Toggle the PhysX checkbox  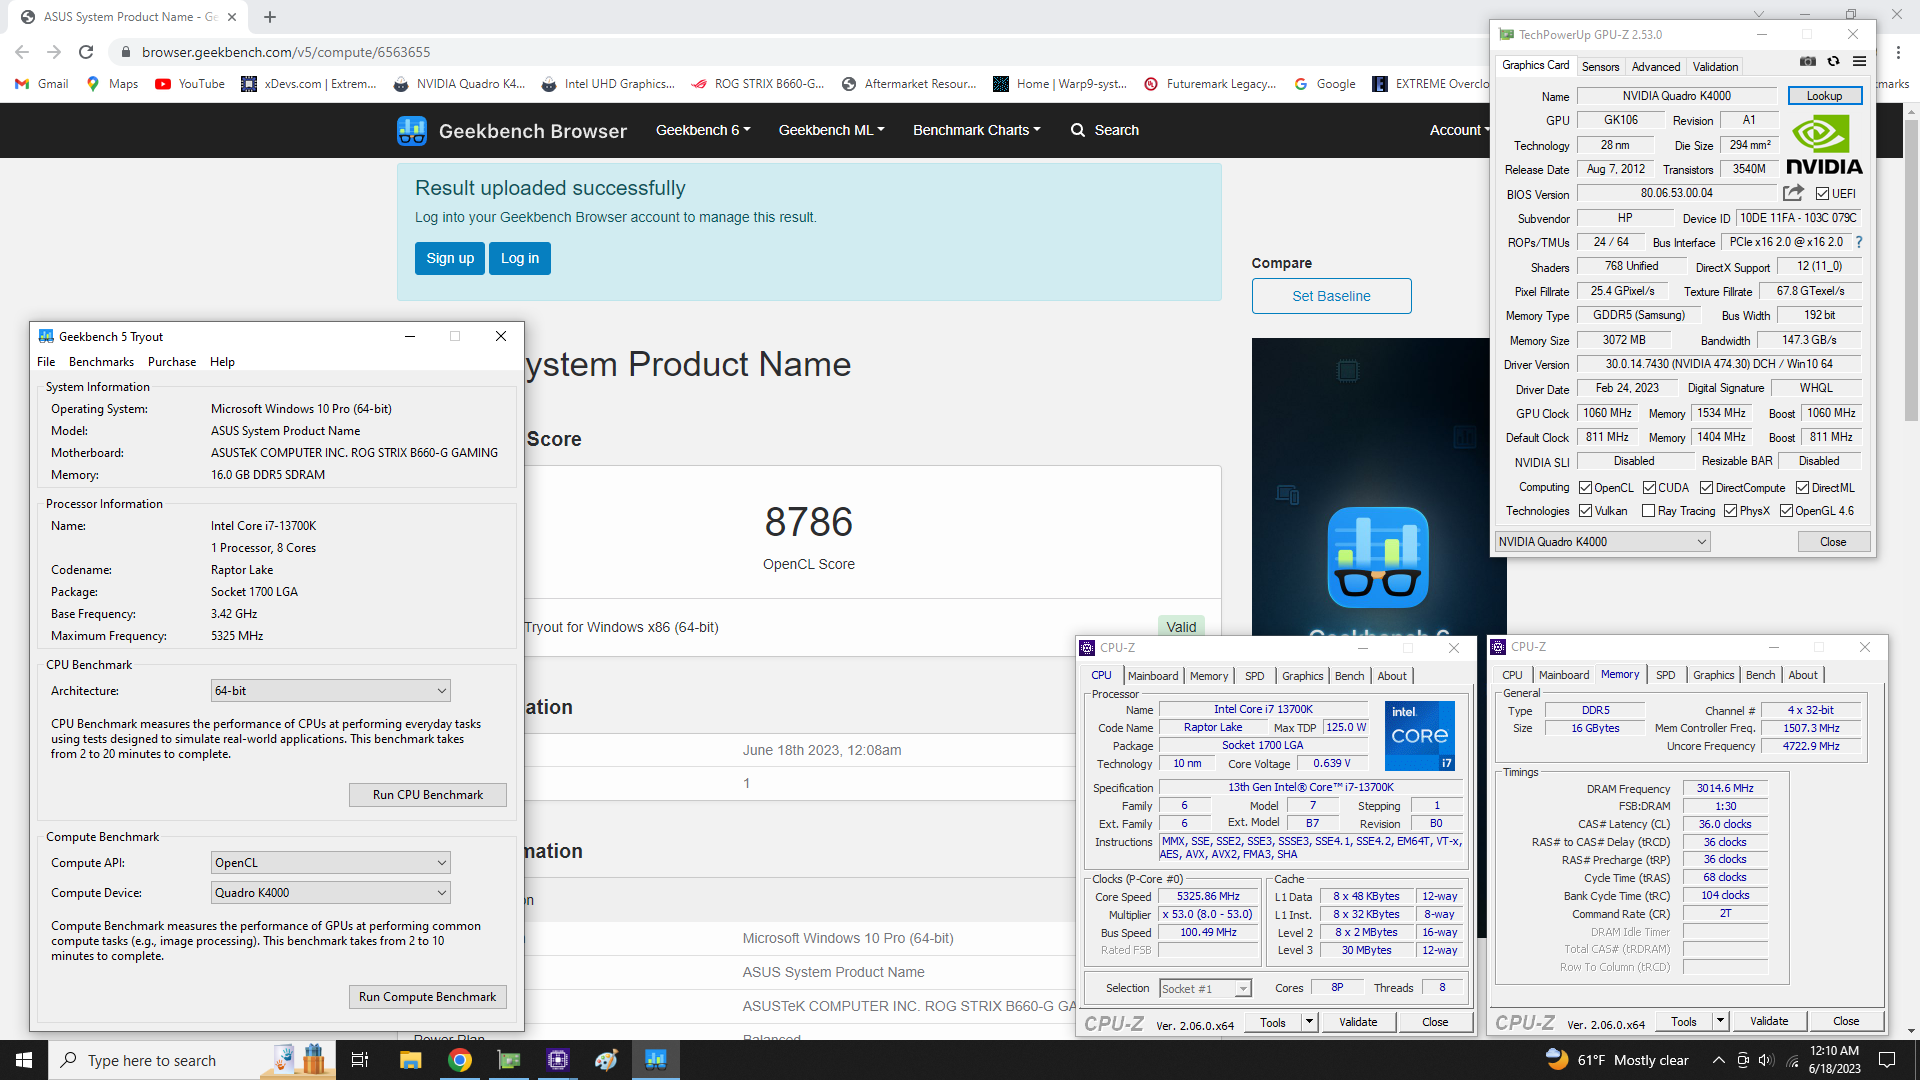point(1730,511)
